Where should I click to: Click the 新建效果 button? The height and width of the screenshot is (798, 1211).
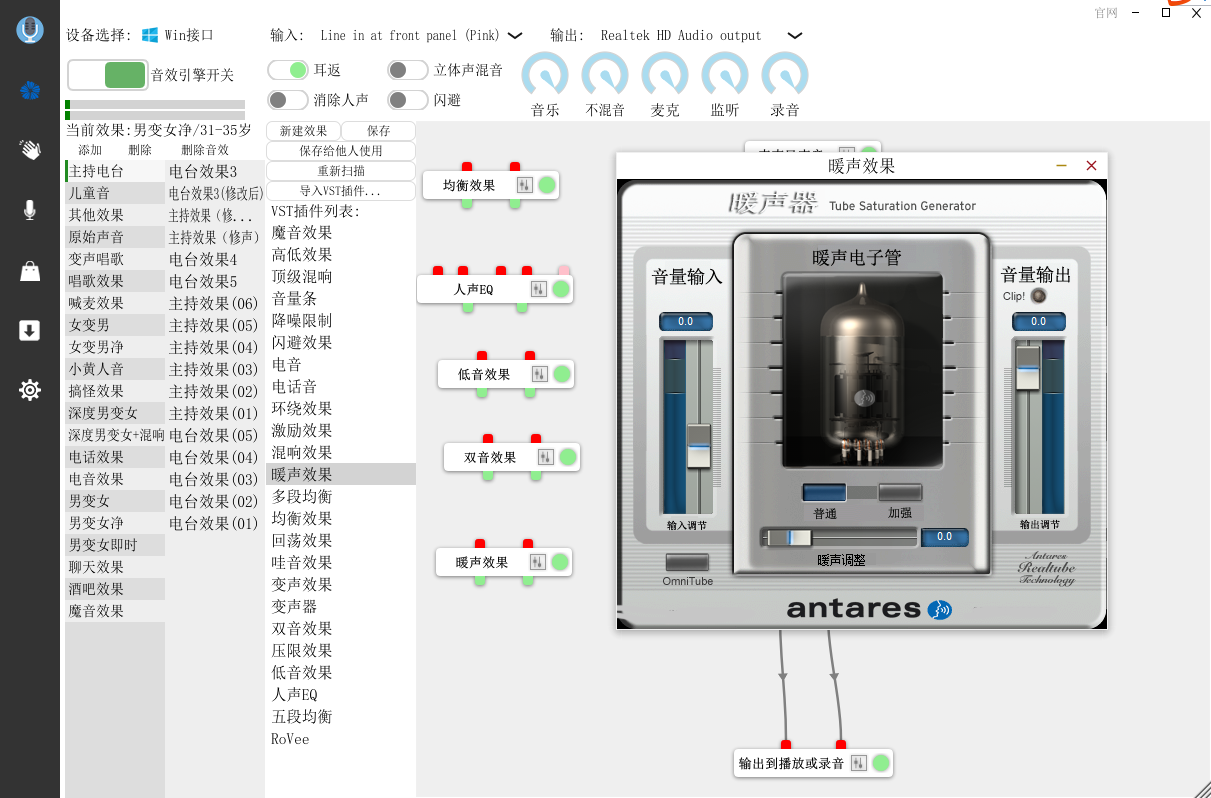pyautogui.click(x=303, y=131)
